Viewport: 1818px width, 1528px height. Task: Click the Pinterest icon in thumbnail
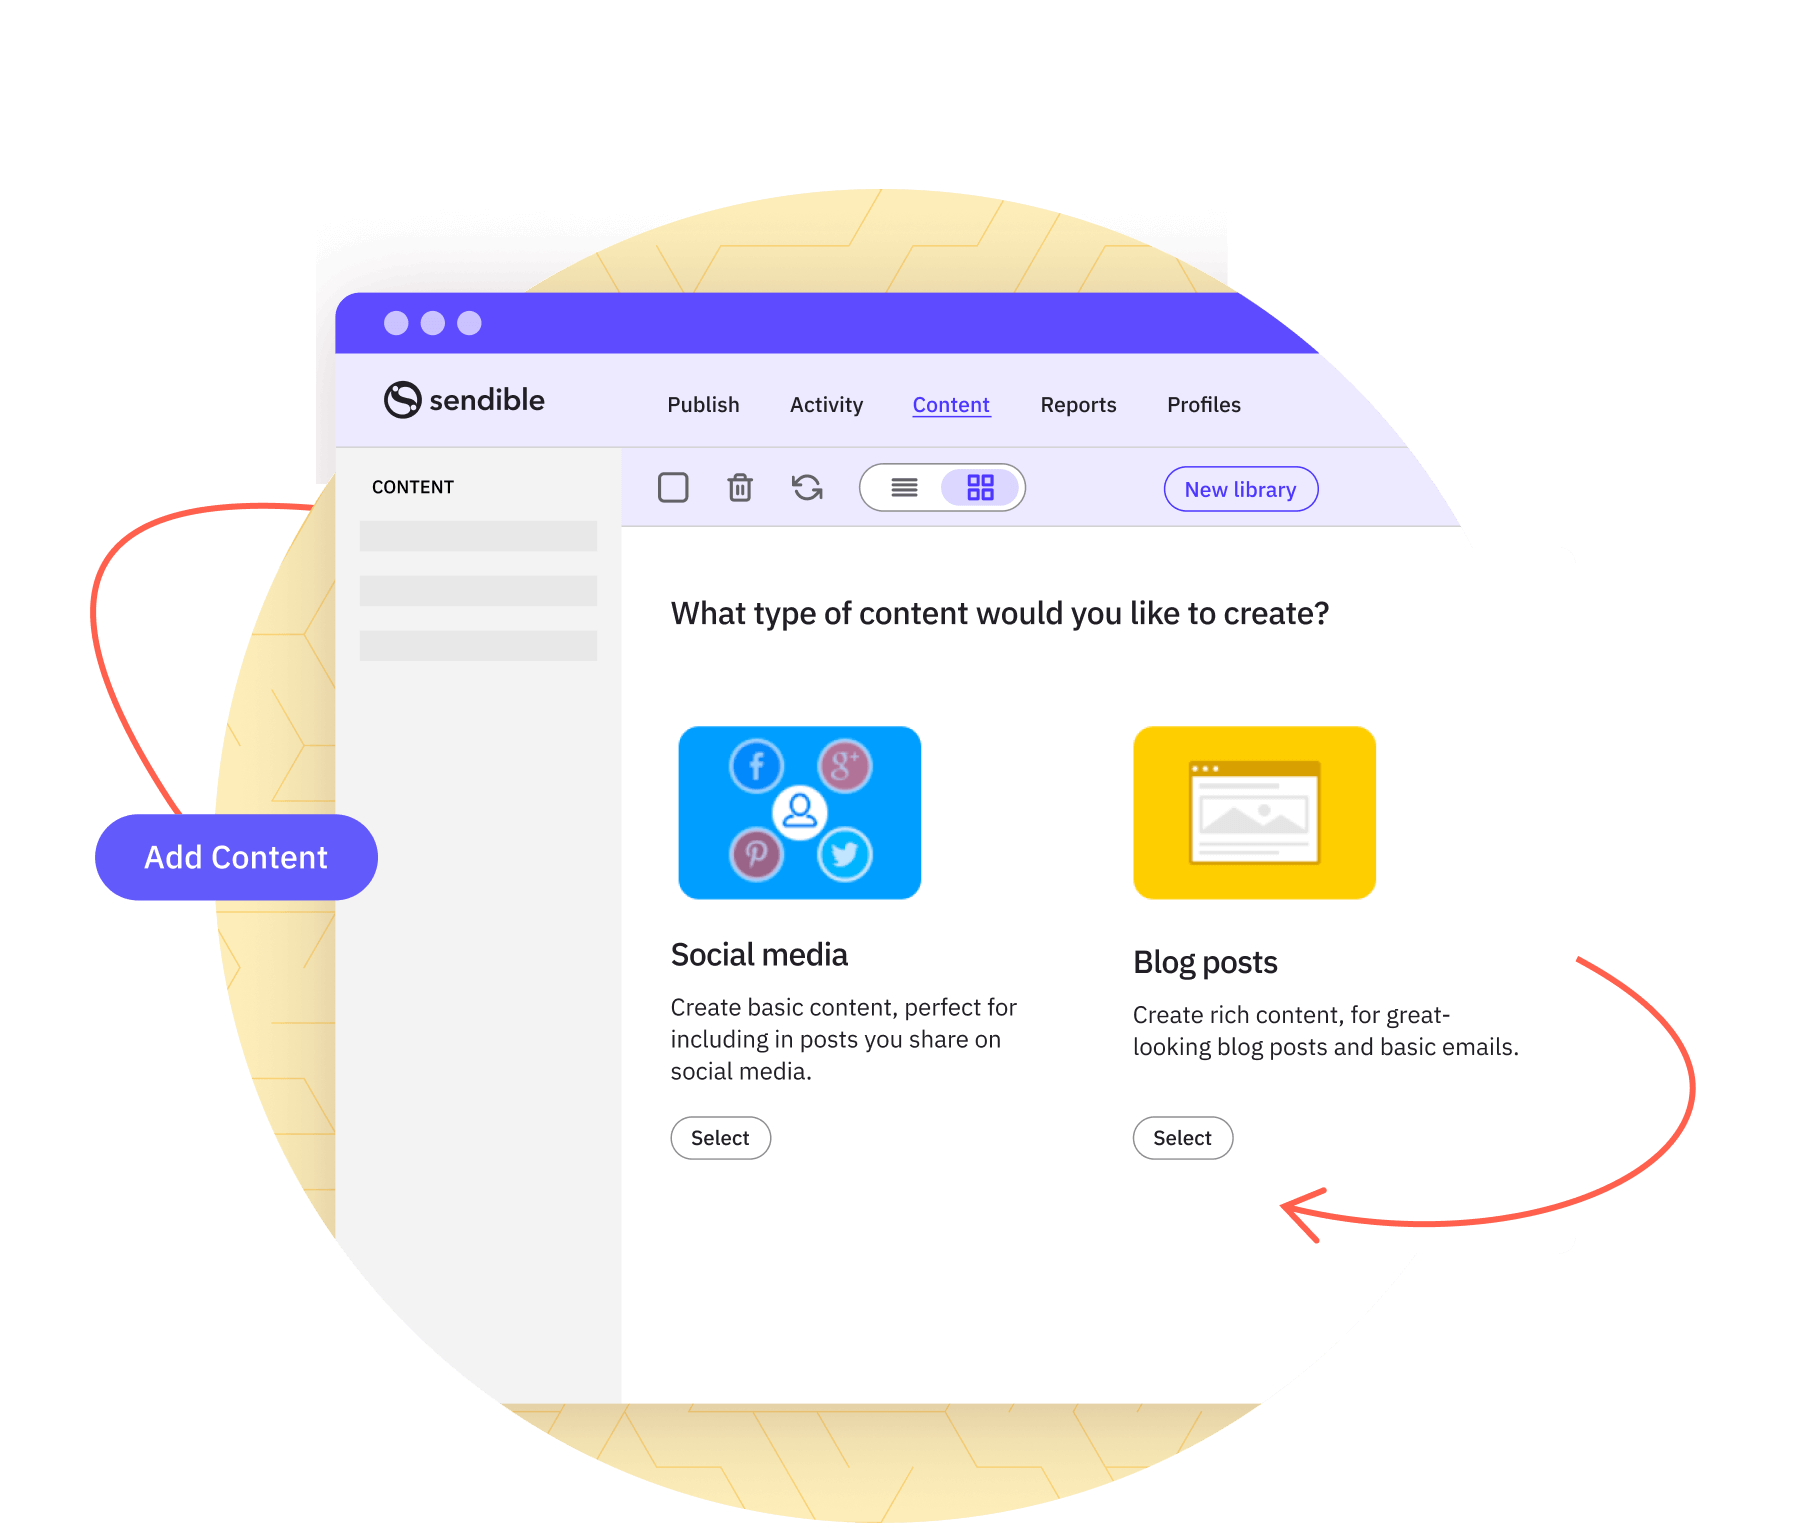(x=756, y=855)
